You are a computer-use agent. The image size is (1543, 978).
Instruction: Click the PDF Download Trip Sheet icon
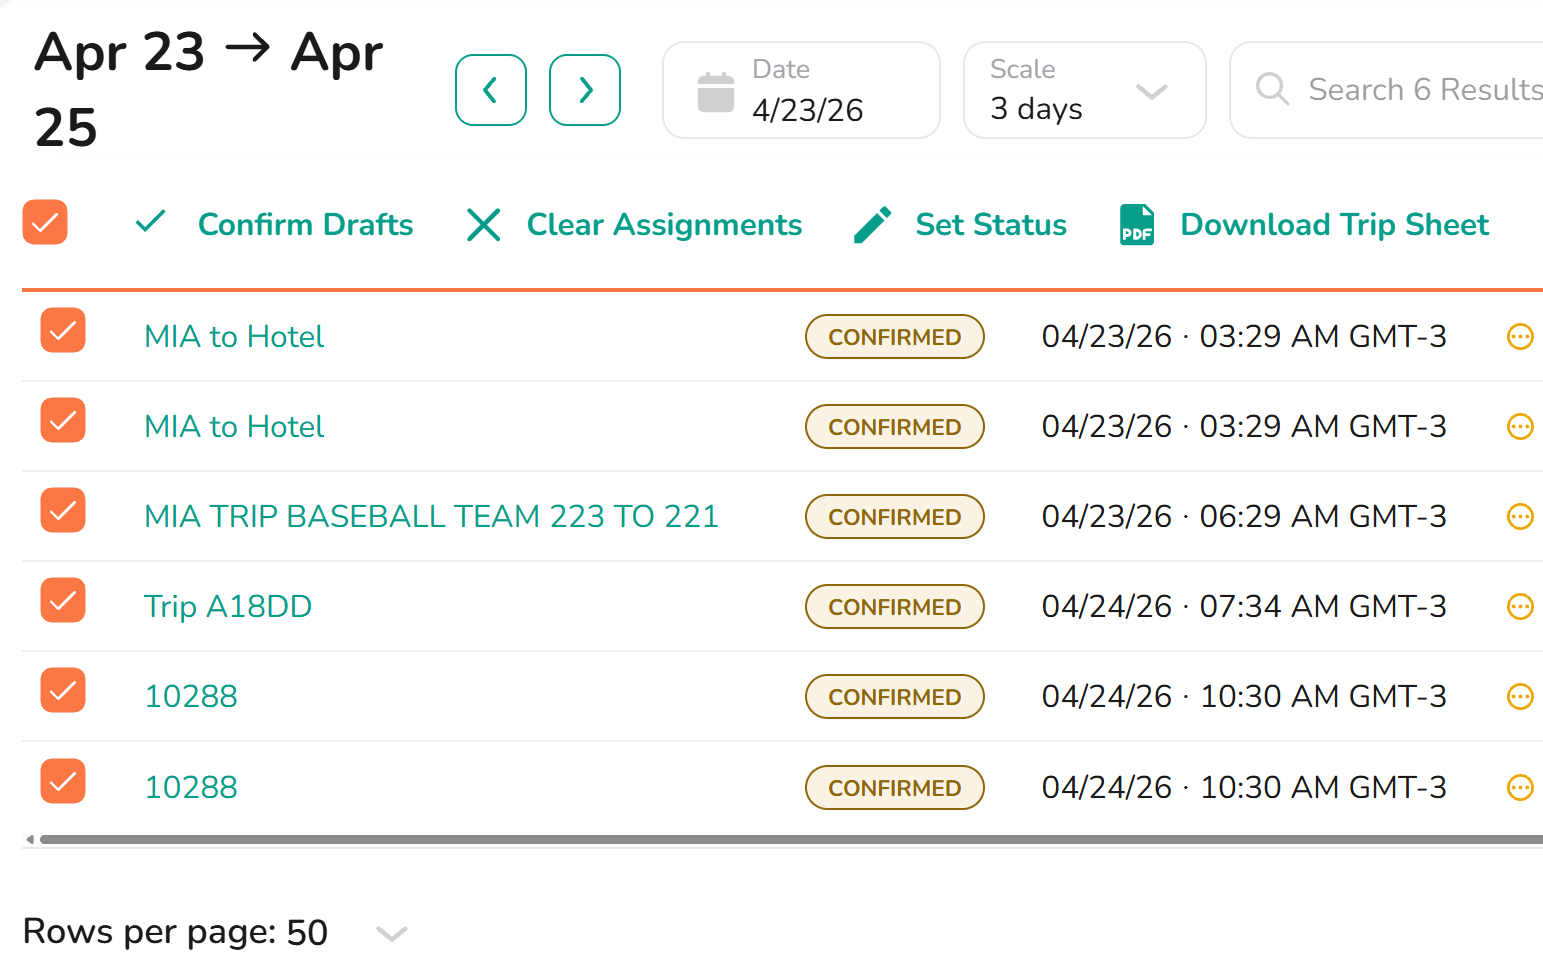tap(1137, 224)
